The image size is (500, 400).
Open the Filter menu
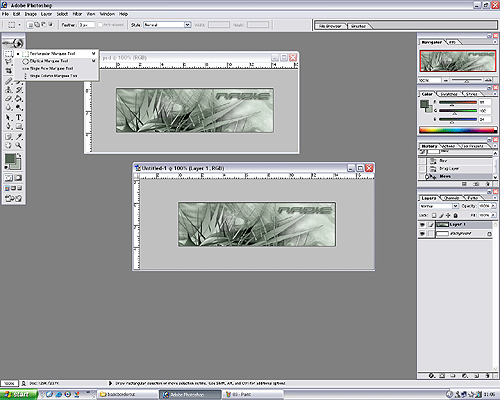[x=77, y=14]
